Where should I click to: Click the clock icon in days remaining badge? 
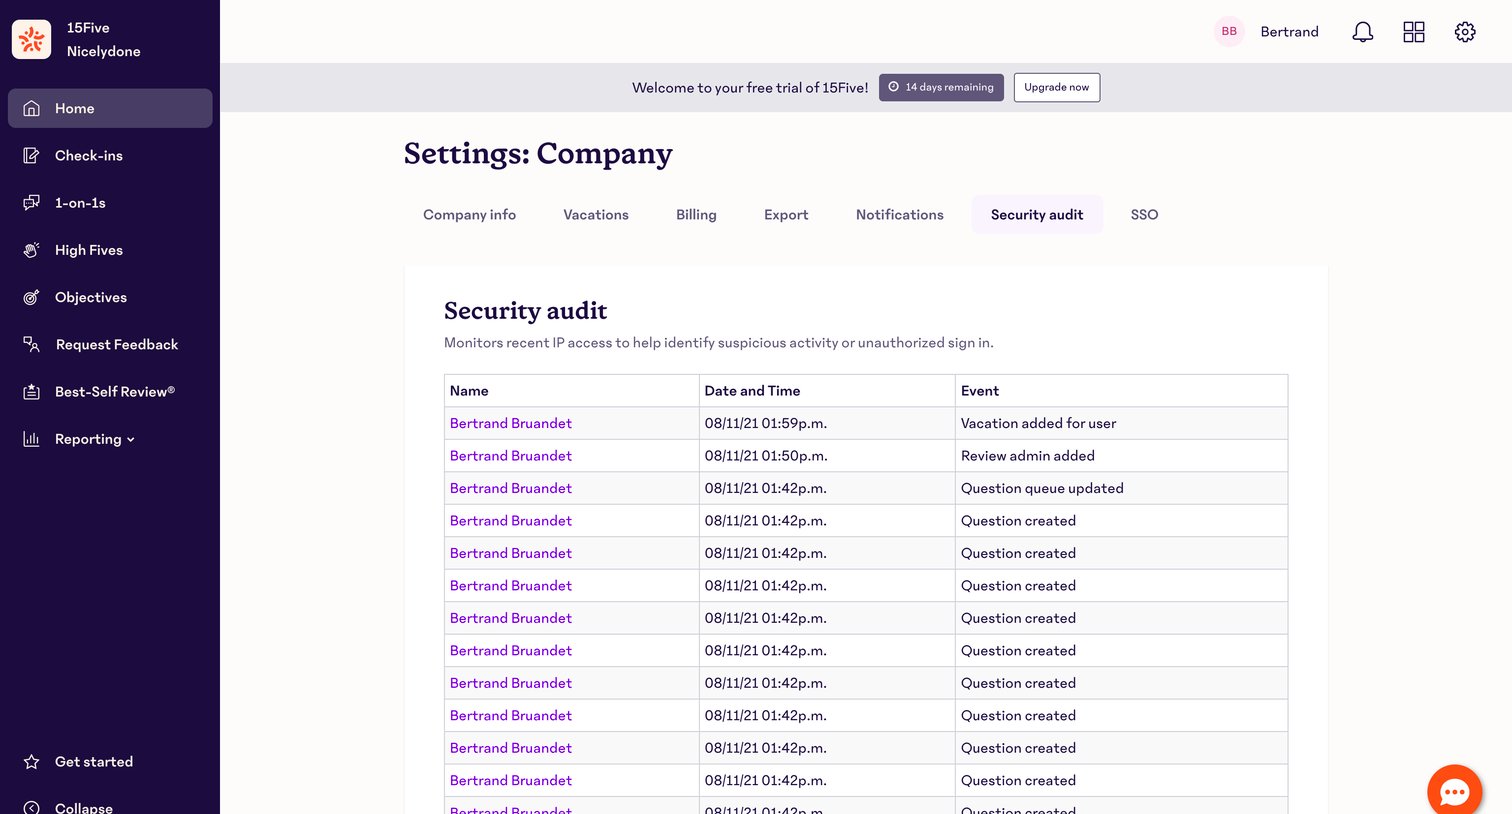[894, 87]
